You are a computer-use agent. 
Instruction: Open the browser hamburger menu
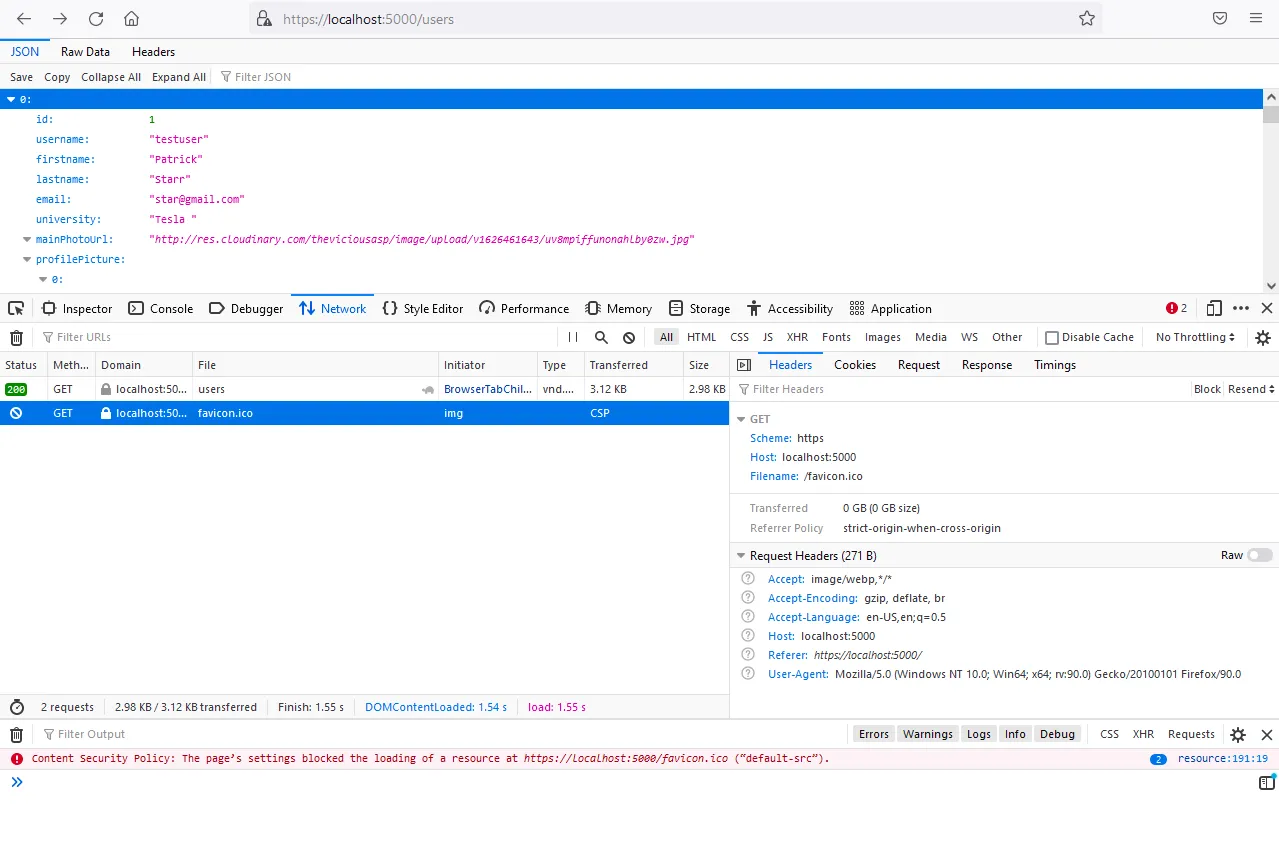tap(1256, 19)
